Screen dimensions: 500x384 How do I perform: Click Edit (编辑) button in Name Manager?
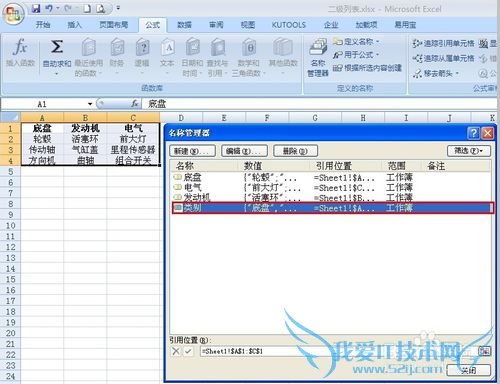coord(244,151)
